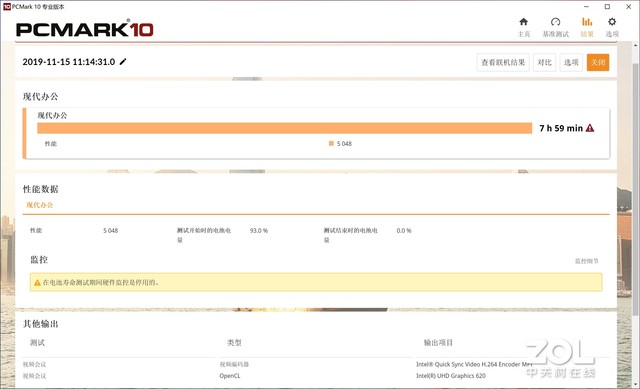Click the 选项 button next to 对比
This screenshot has width=640, height=389.
click(571, 62)
